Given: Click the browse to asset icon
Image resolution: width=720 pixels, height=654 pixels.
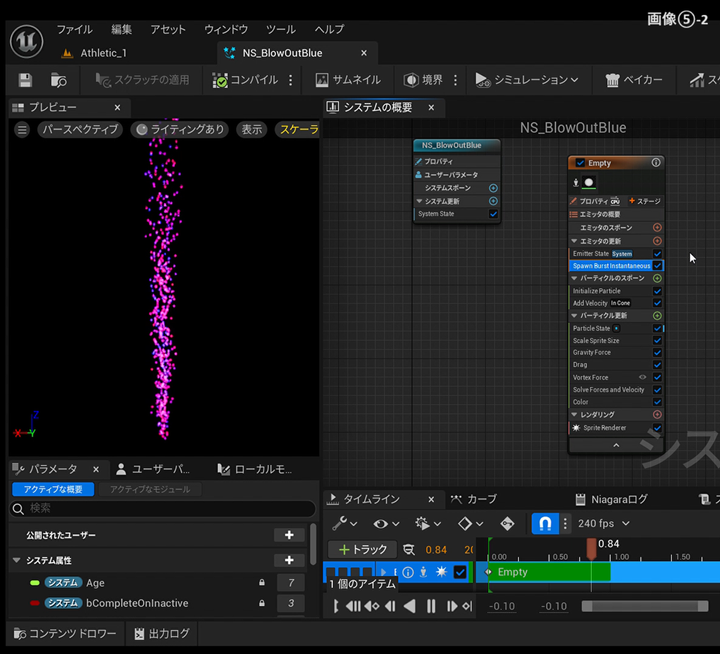Looking at the screenshot, I should pyautogui.click(x=59, y=80).
